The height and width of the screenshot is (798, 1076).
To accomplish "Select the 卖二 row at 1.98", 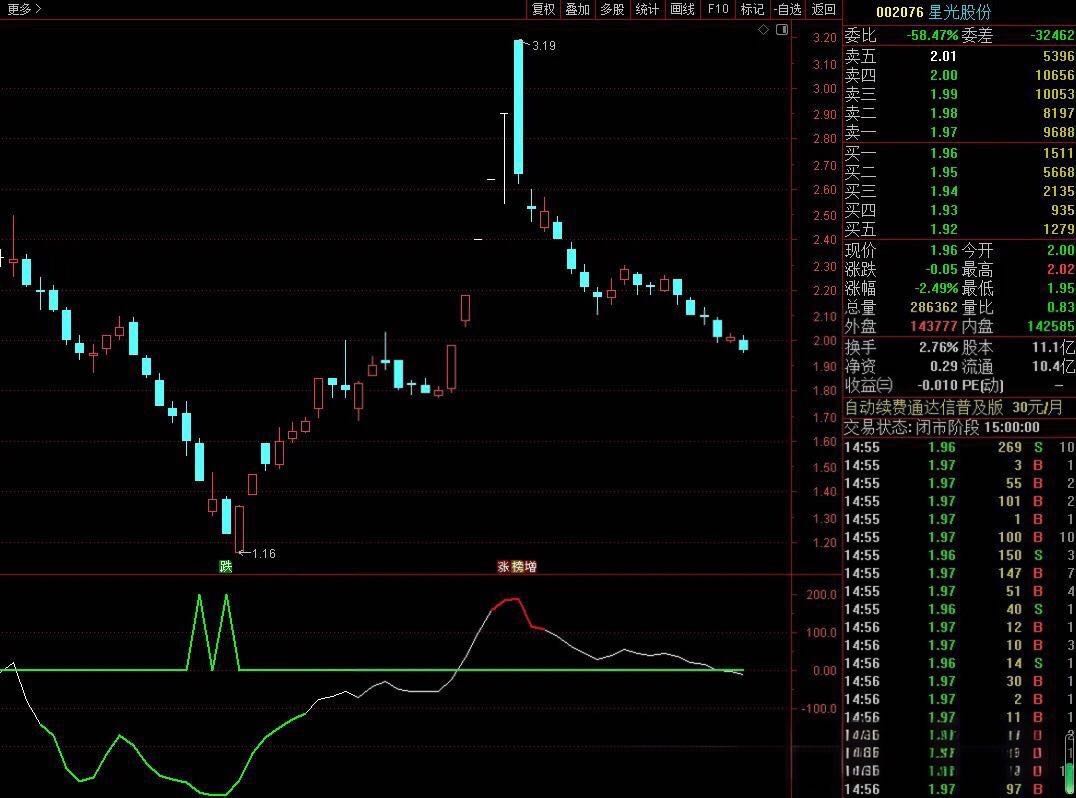I will (x=959, y=113).
